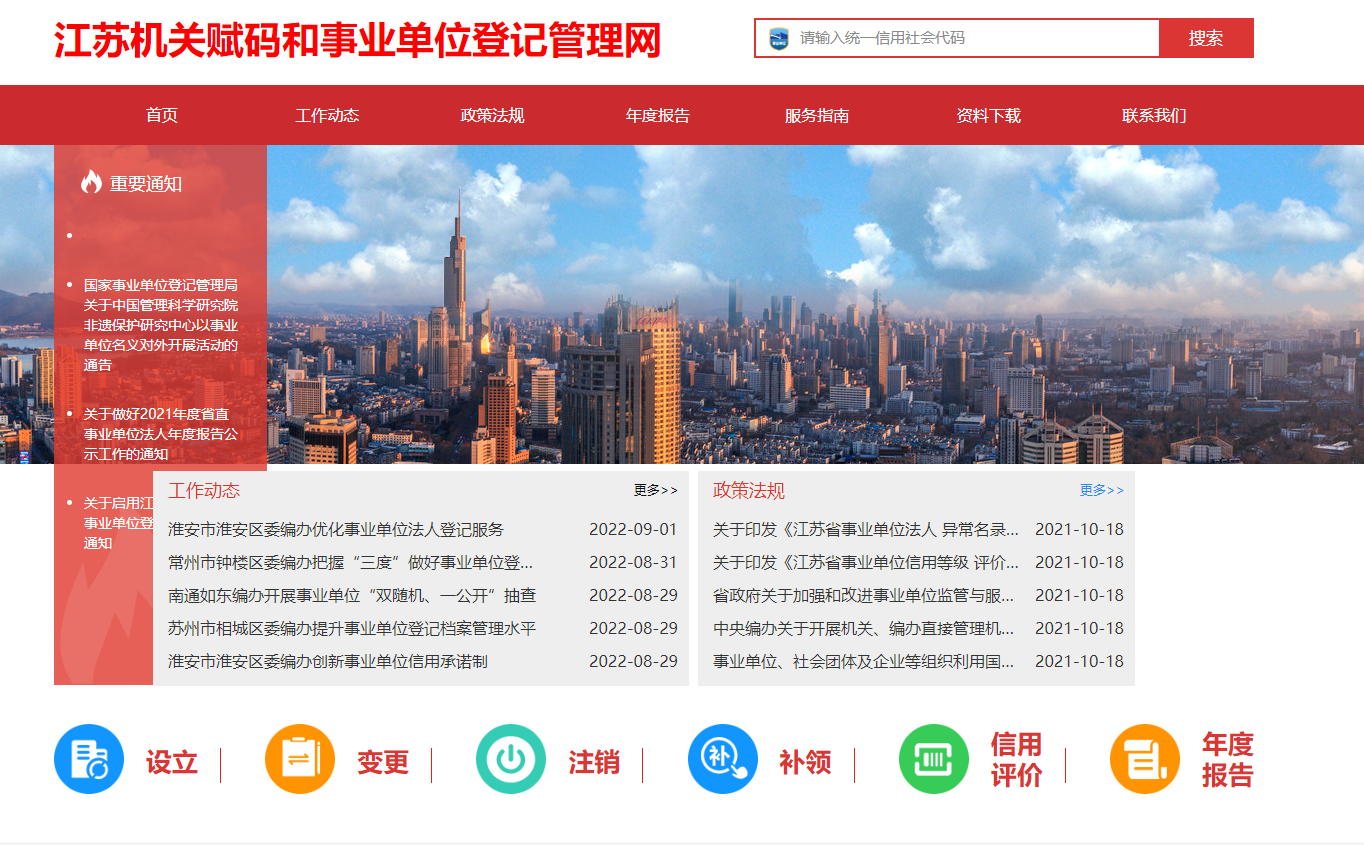Open the 工作动态 navigation menu item
This screenshot has height=845, width=1364.
point(327,115)
